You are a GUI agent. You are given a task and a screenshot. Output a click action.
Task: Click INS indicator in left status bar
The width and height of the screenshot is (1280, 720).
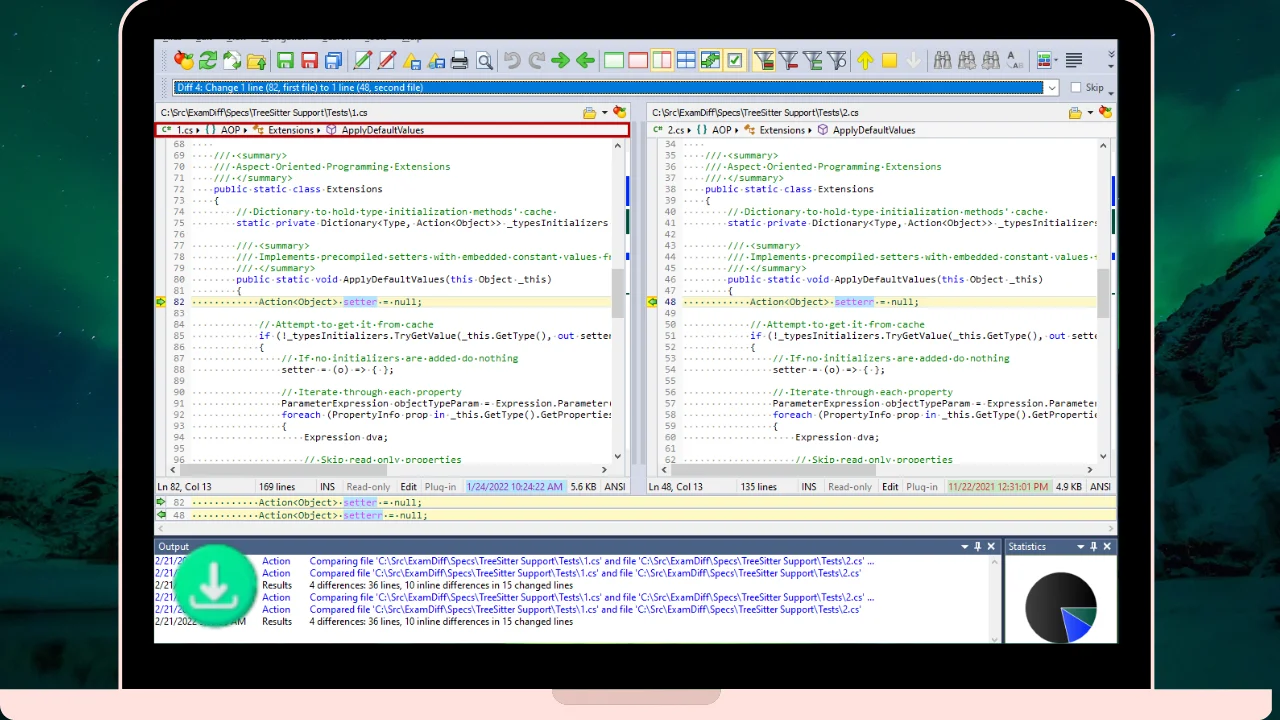[x=328, y=487]
